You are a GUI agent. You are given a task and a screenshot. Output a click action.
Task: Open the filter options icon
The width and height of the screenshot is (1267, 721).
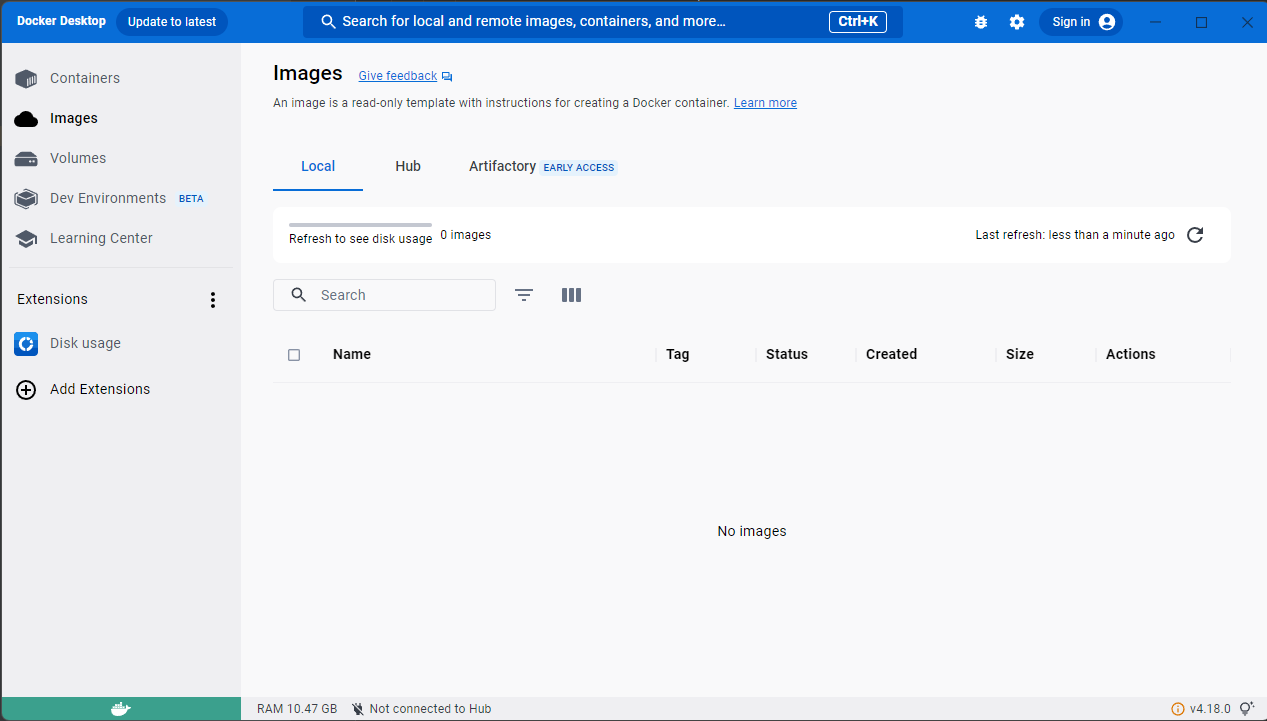pyautogui.click(x=524, y=295)
